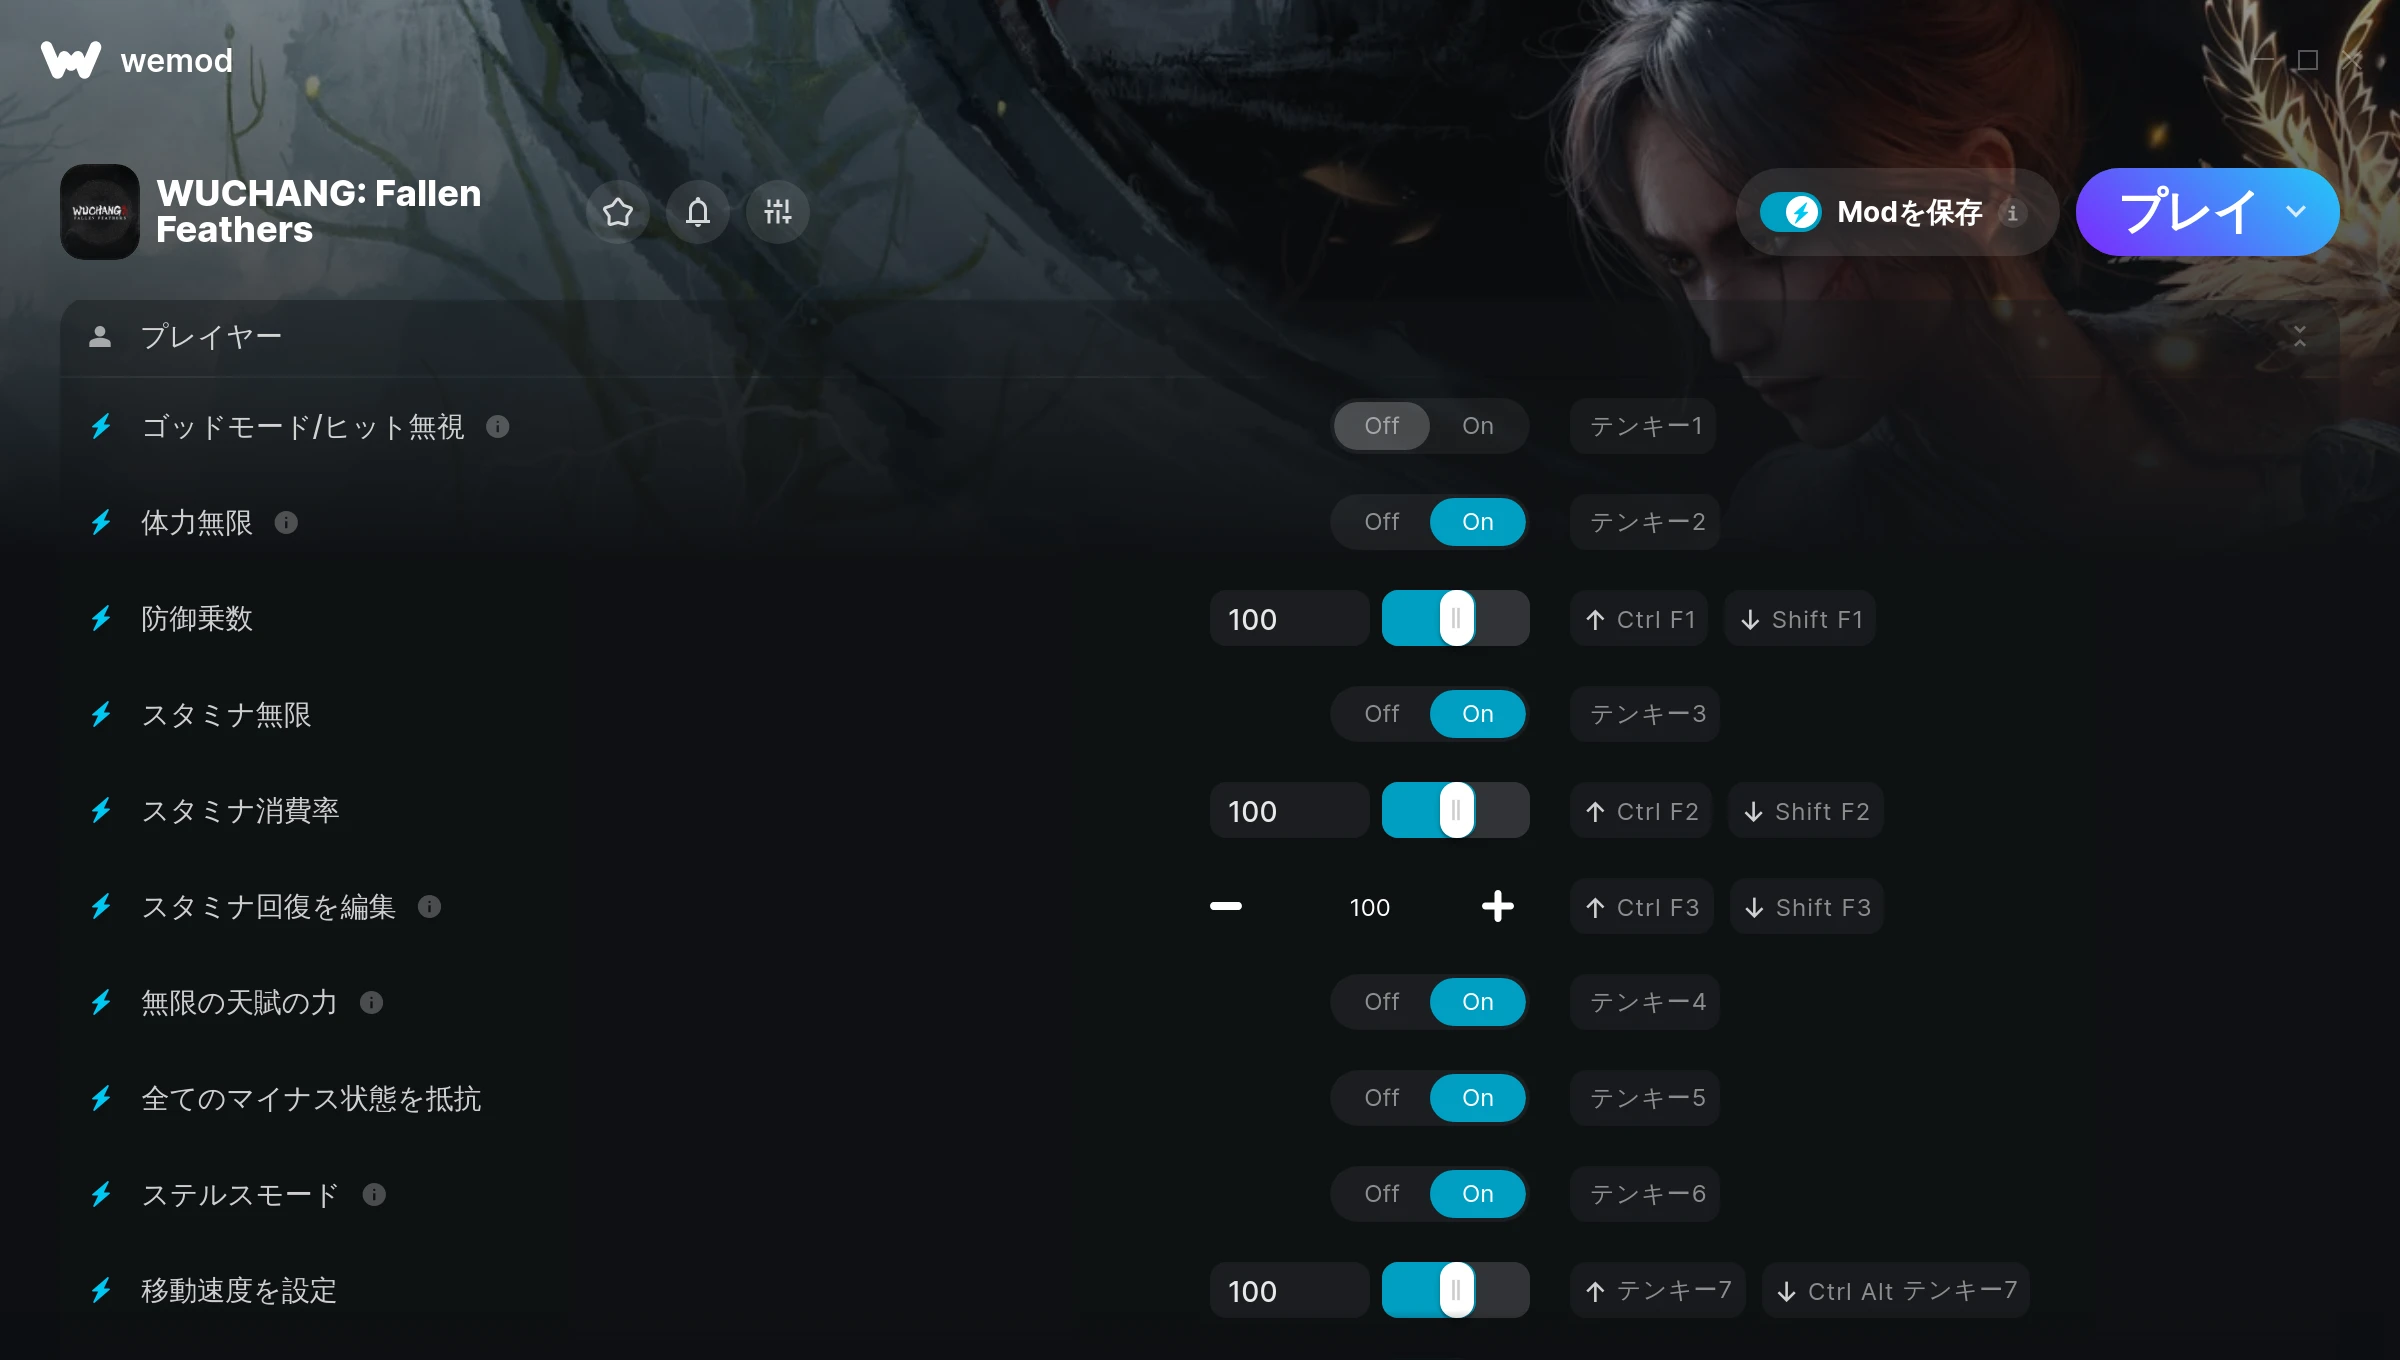The width and height of the screenshot is (2400, 1360).
Task: Click the プレイヤー category header
Action: coord(1200,337)
